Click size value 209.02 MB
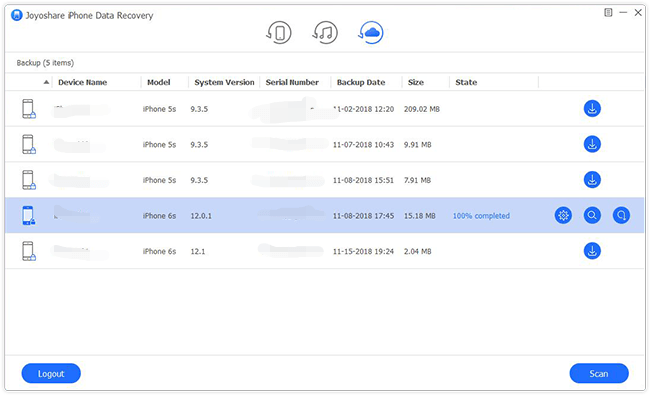Image resolution: width=650 pixels, height=395 pixels. [422, 109]
